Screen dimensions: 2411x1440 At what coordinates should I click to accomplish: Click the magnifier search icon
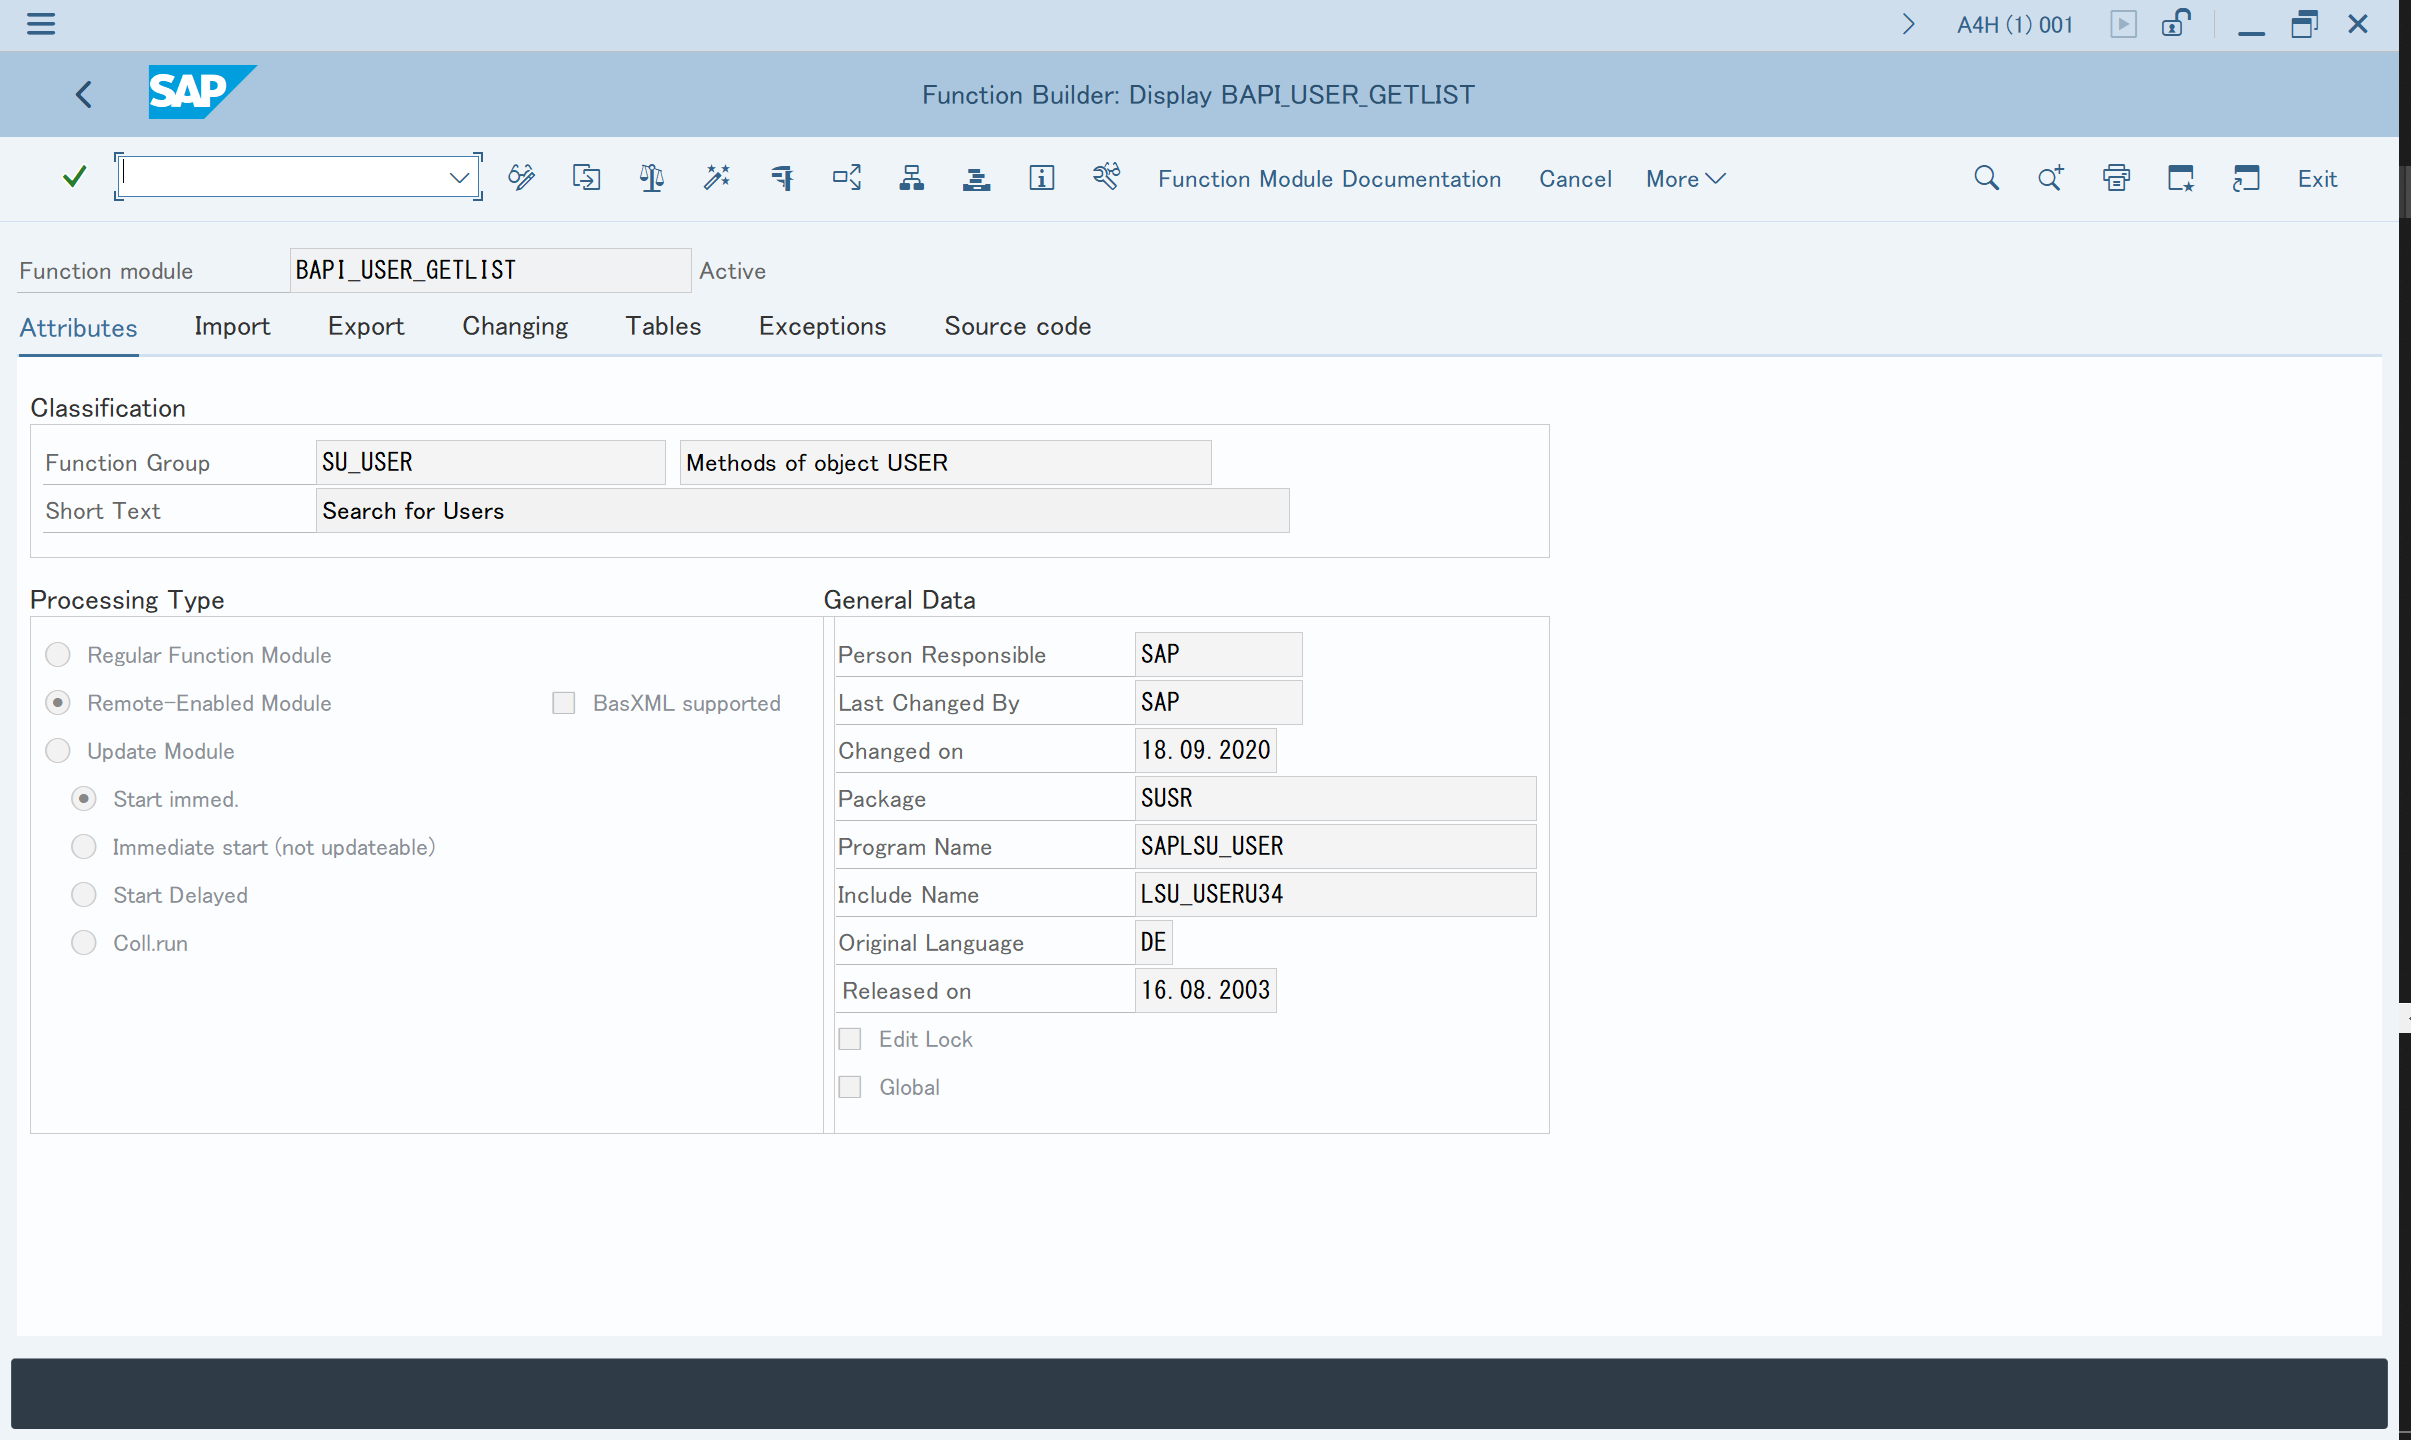click(x=1986, y=178)
